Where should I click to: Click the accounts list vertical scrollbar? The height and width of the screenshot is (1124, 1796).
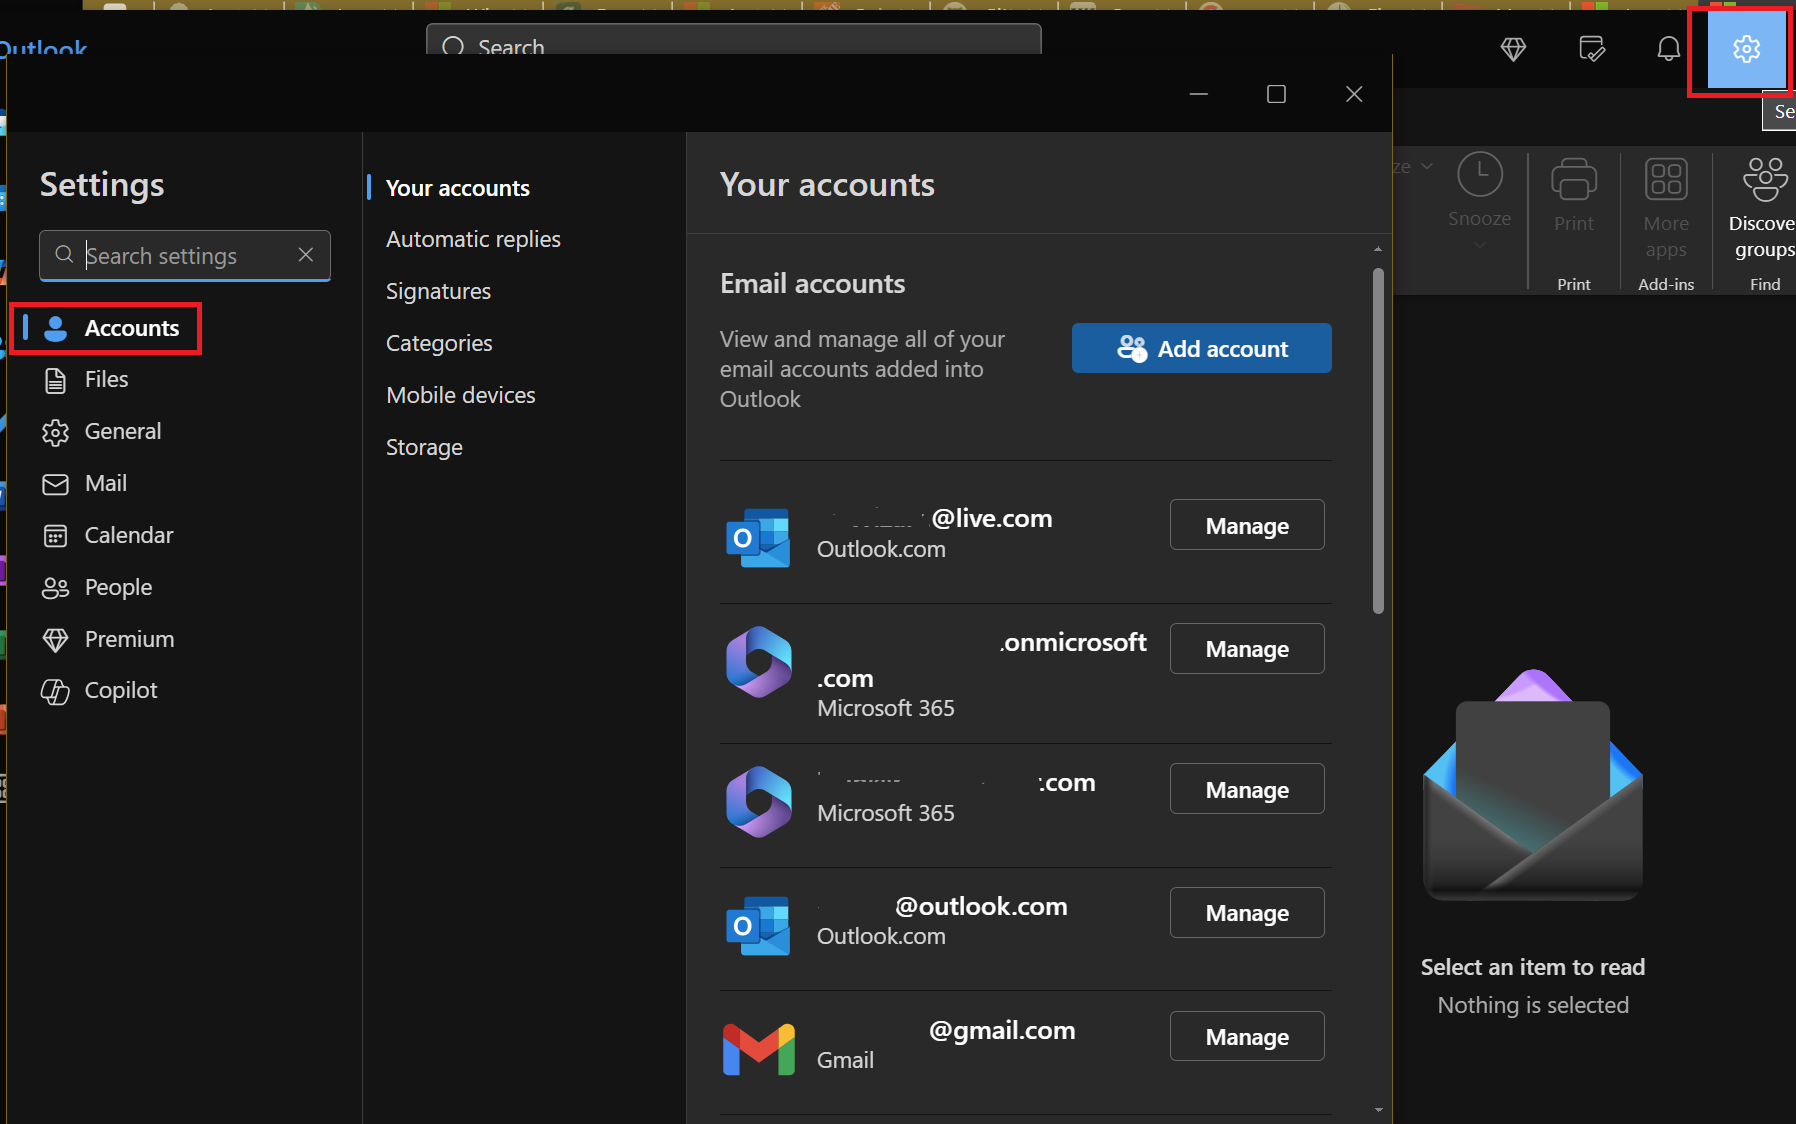coord(1378,440)
